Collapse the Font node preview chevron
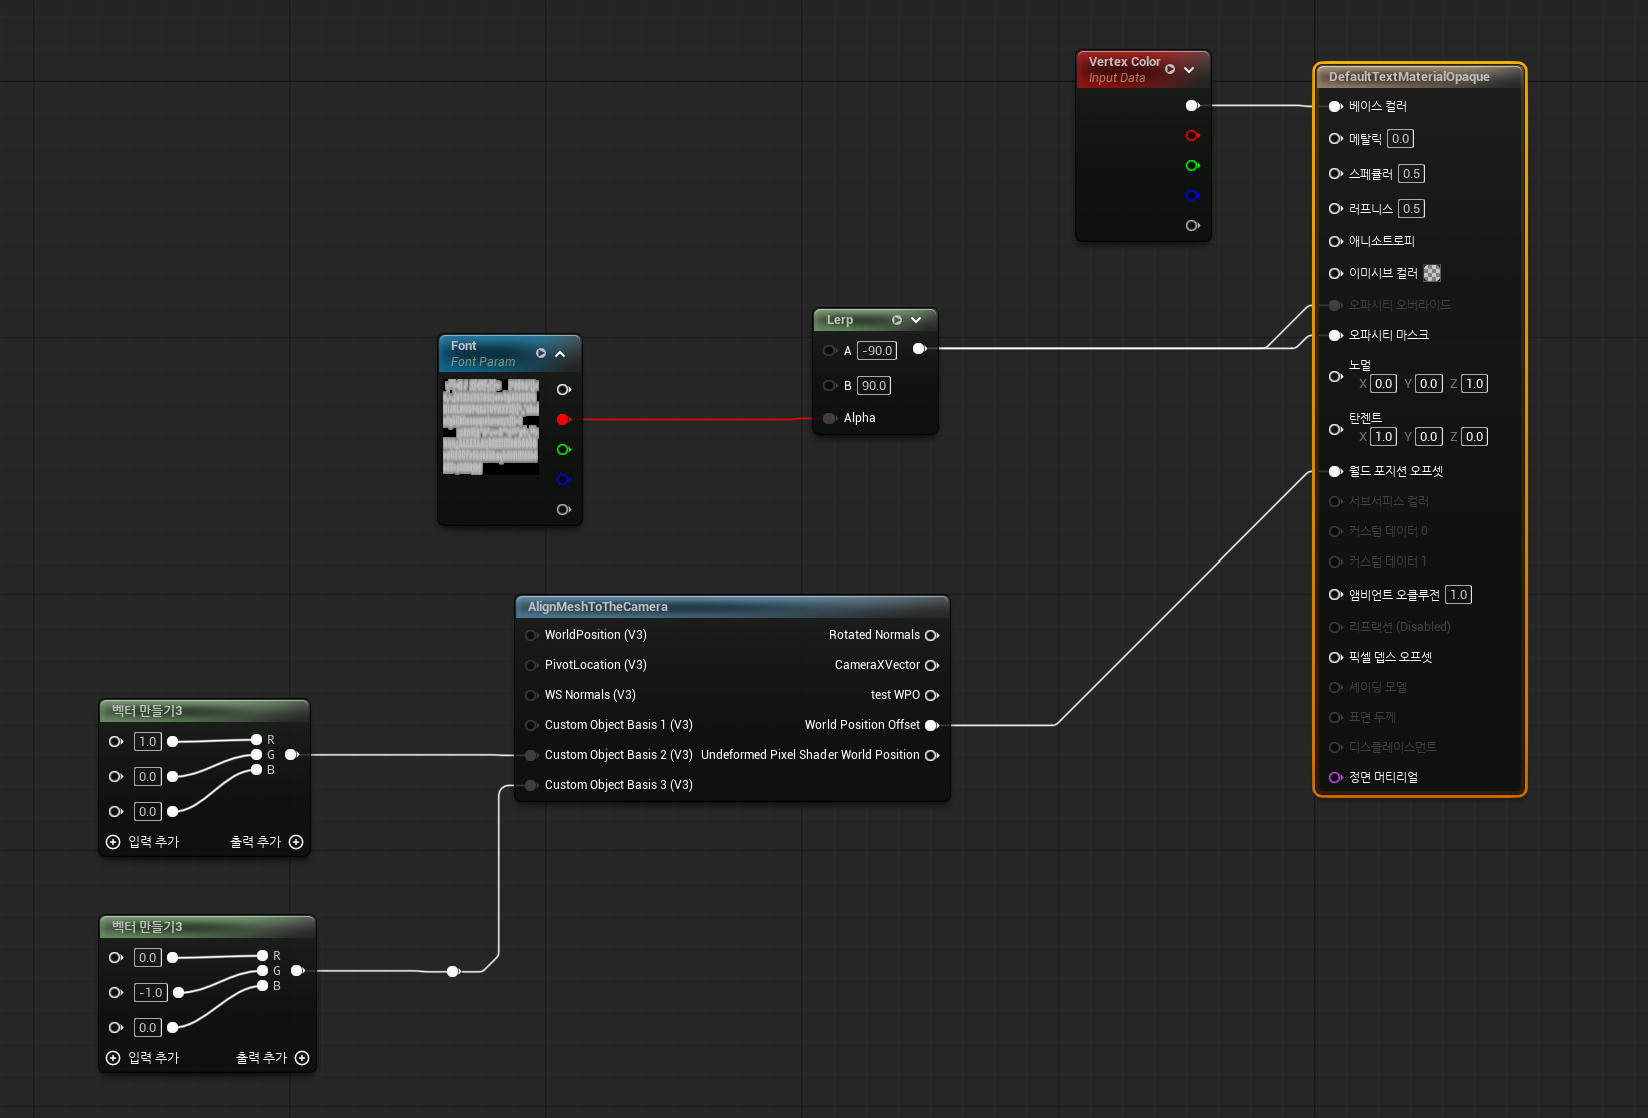Viewport: 1648px width, 1118px height. point(560,354)
